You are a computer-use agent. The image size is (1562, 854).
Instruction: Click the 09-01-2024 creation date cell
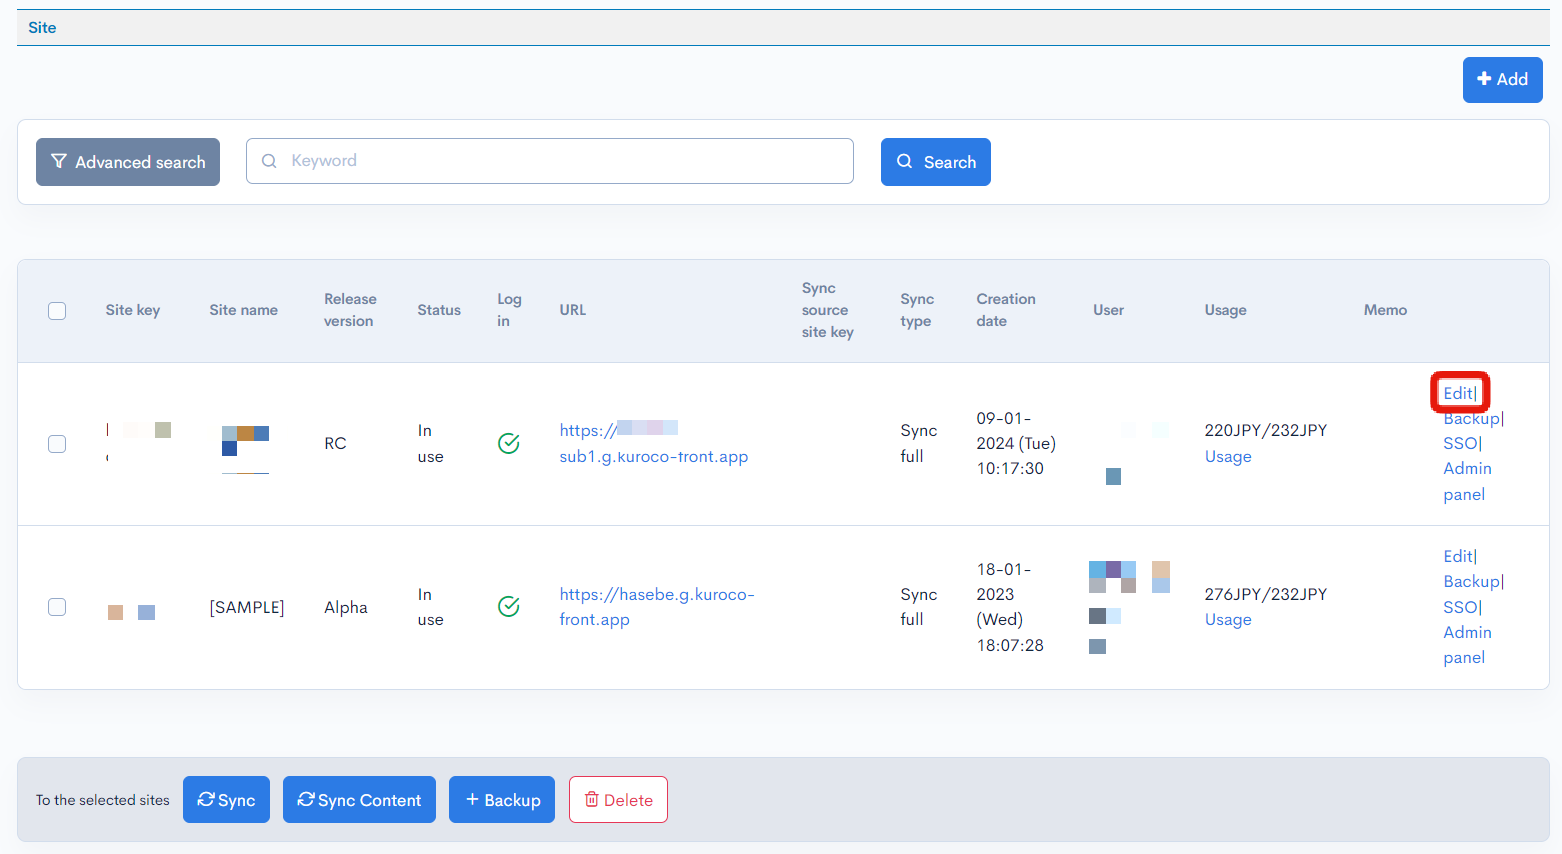[x=1016, y=443]
